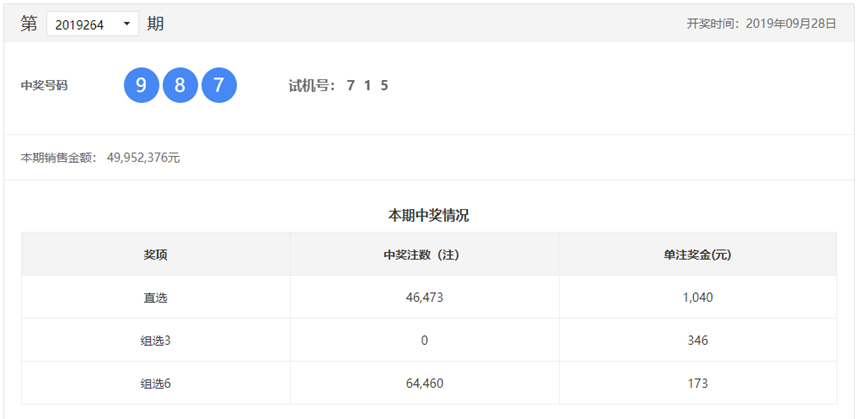Select the 组选3 row label
This screenshot has width=865, height=419.
pyautogui.click(x=155, y=341)
